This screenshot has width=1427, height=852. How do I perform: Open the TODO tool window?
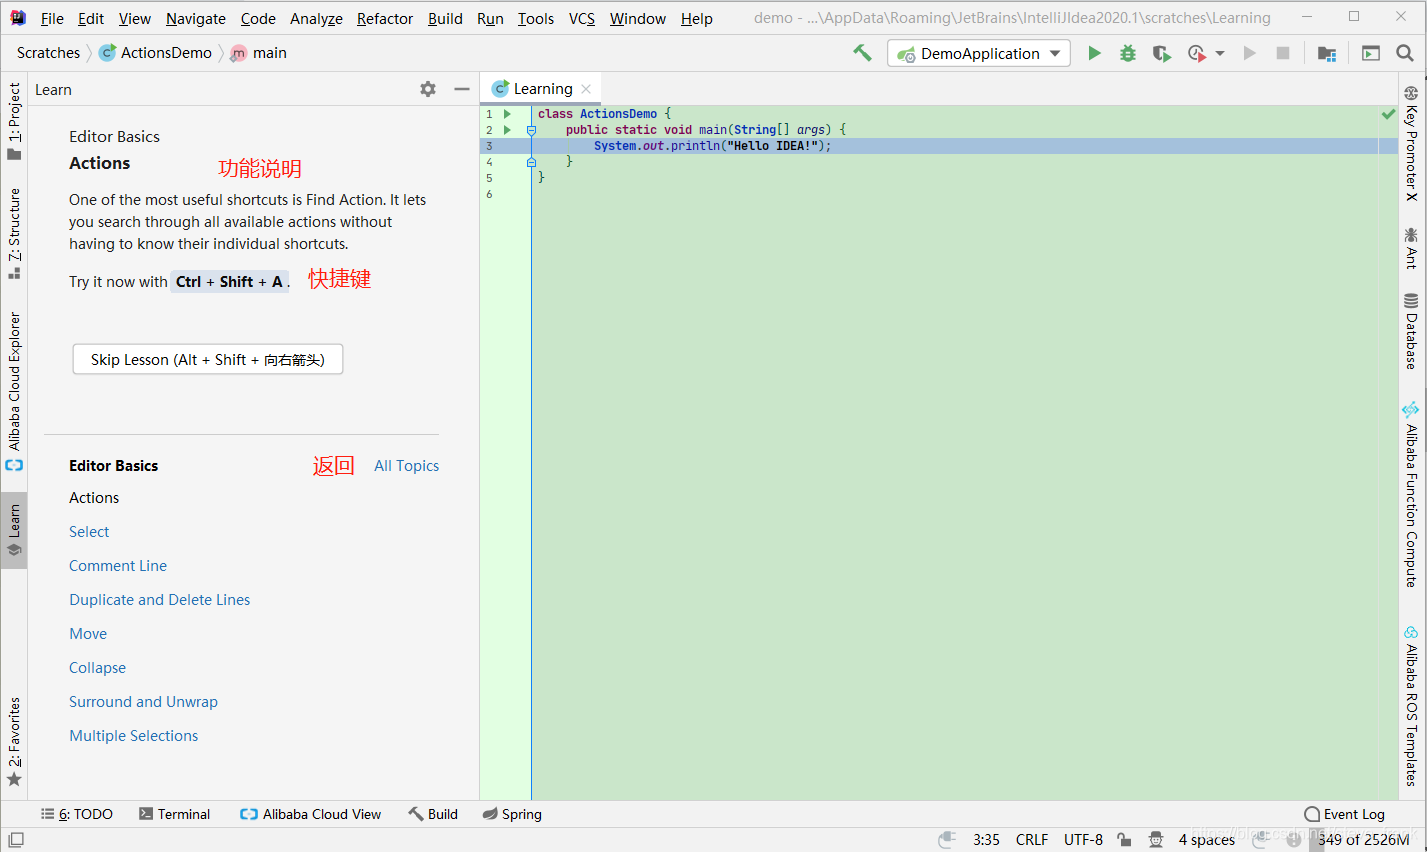point(77,814)
